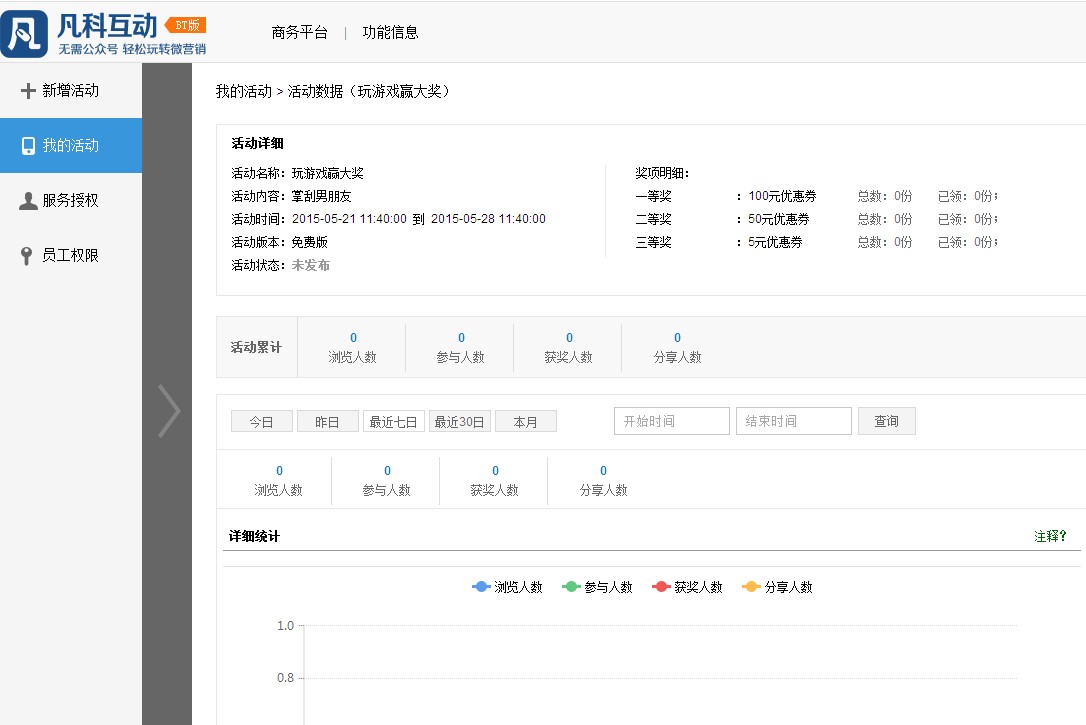Expand the sidebar with the arrow chevron
Image resolution: width=1086 pixels, height=725 pixels.
(168, 411)
